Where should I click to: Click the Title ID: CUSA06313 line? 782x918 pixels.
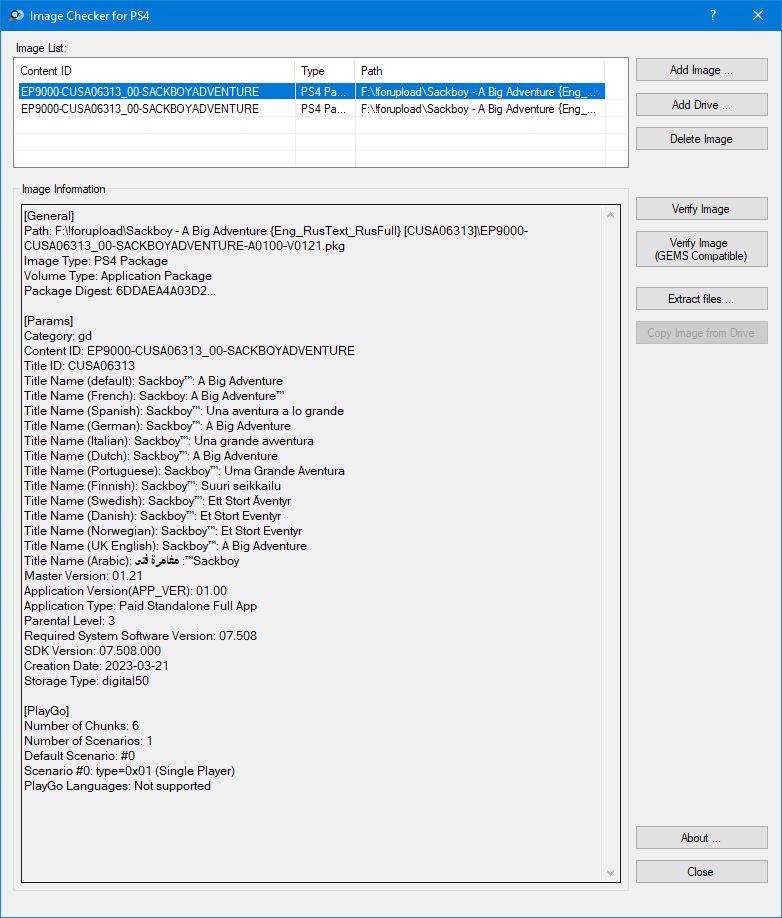tap(80, 366)
